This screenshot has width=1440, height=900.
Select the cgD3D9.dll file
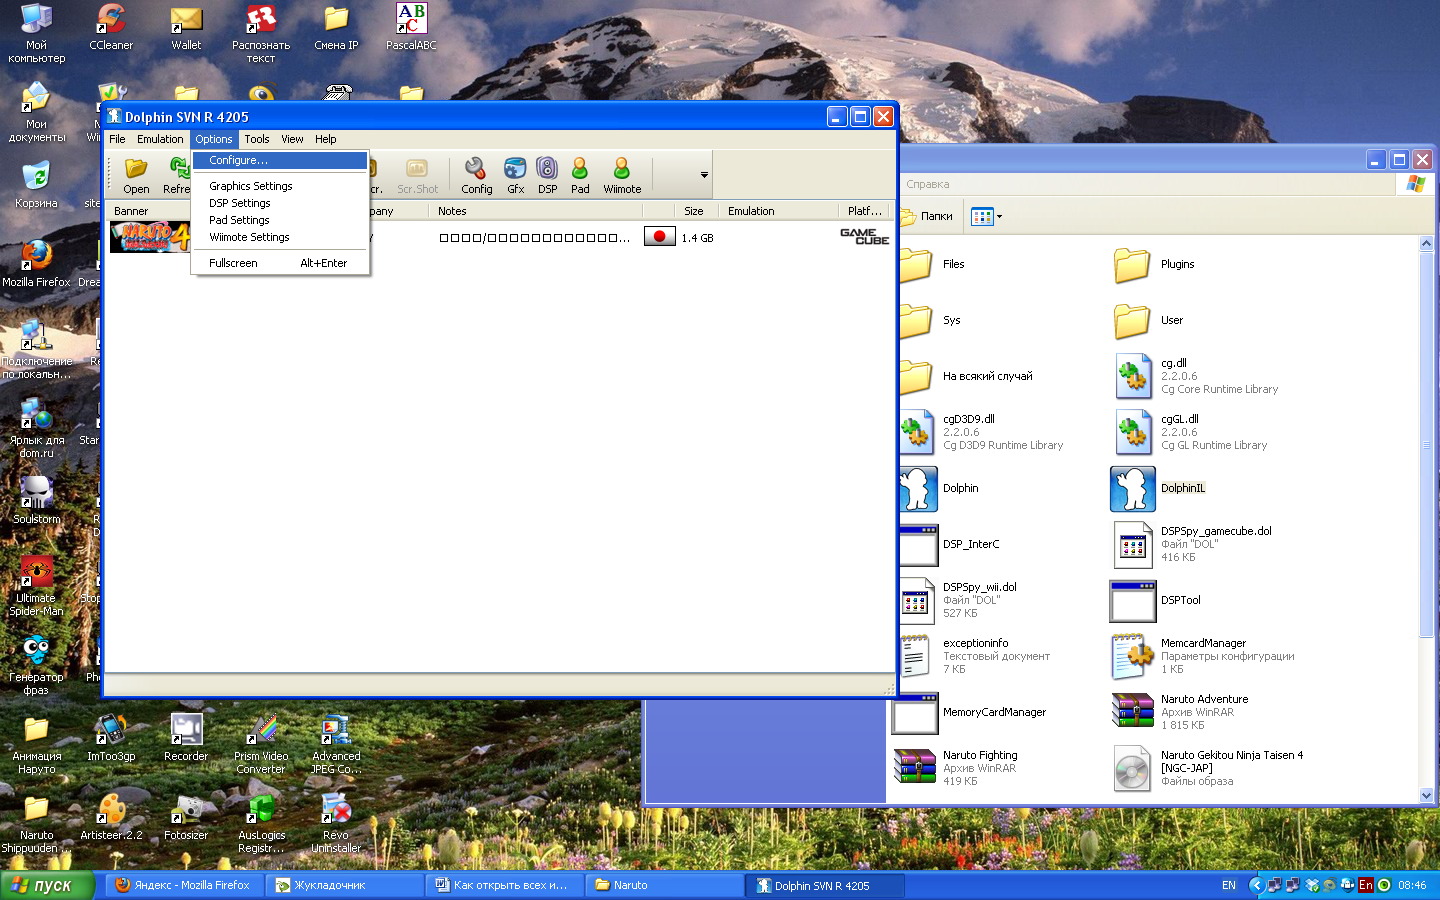point(980,432)
